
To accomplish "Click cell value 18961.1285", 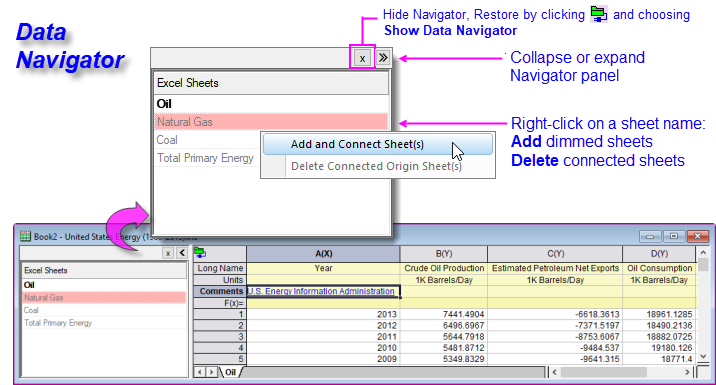I will (659, 314).
